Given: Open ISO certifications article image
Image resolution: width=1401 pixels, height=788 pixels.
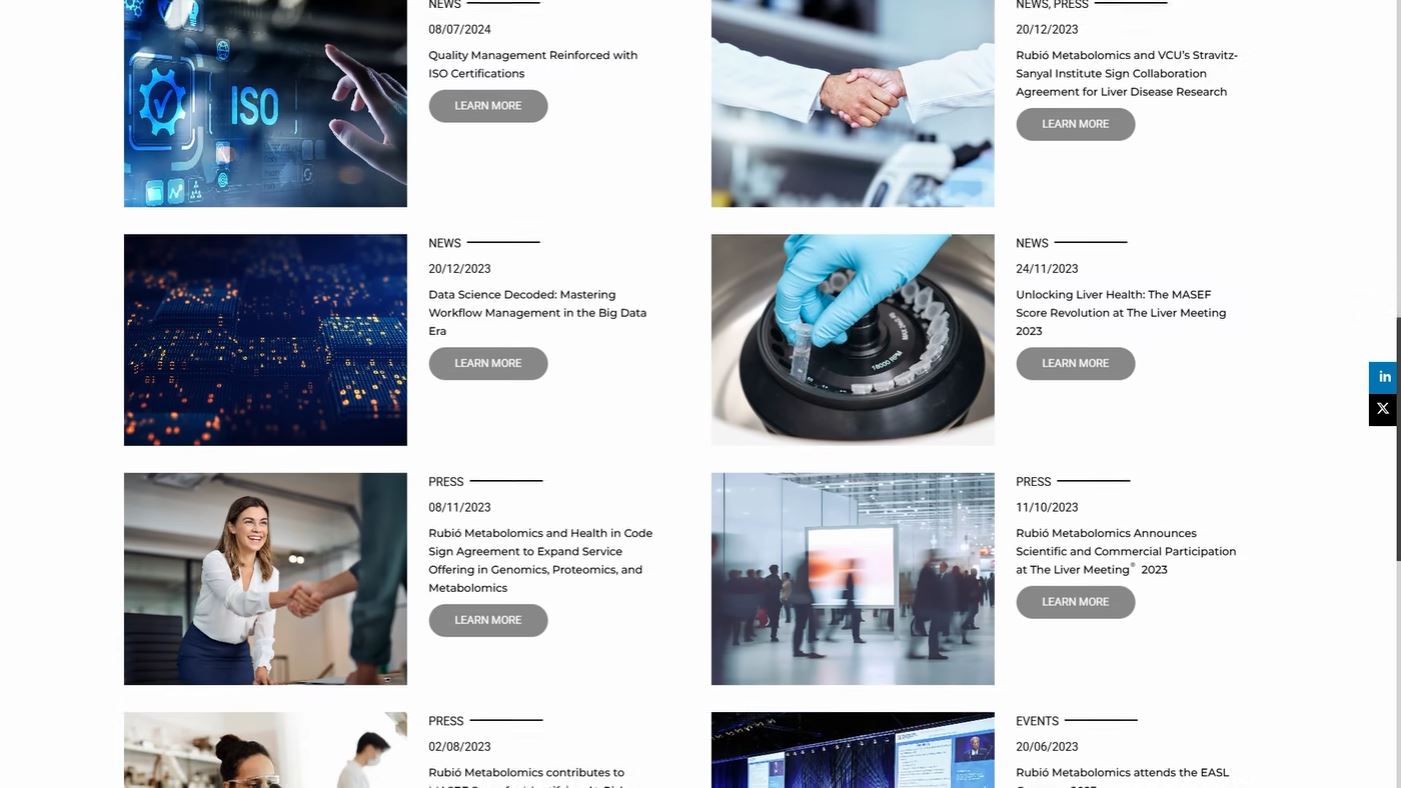Looking at the screenshot, I should (265, 103).
